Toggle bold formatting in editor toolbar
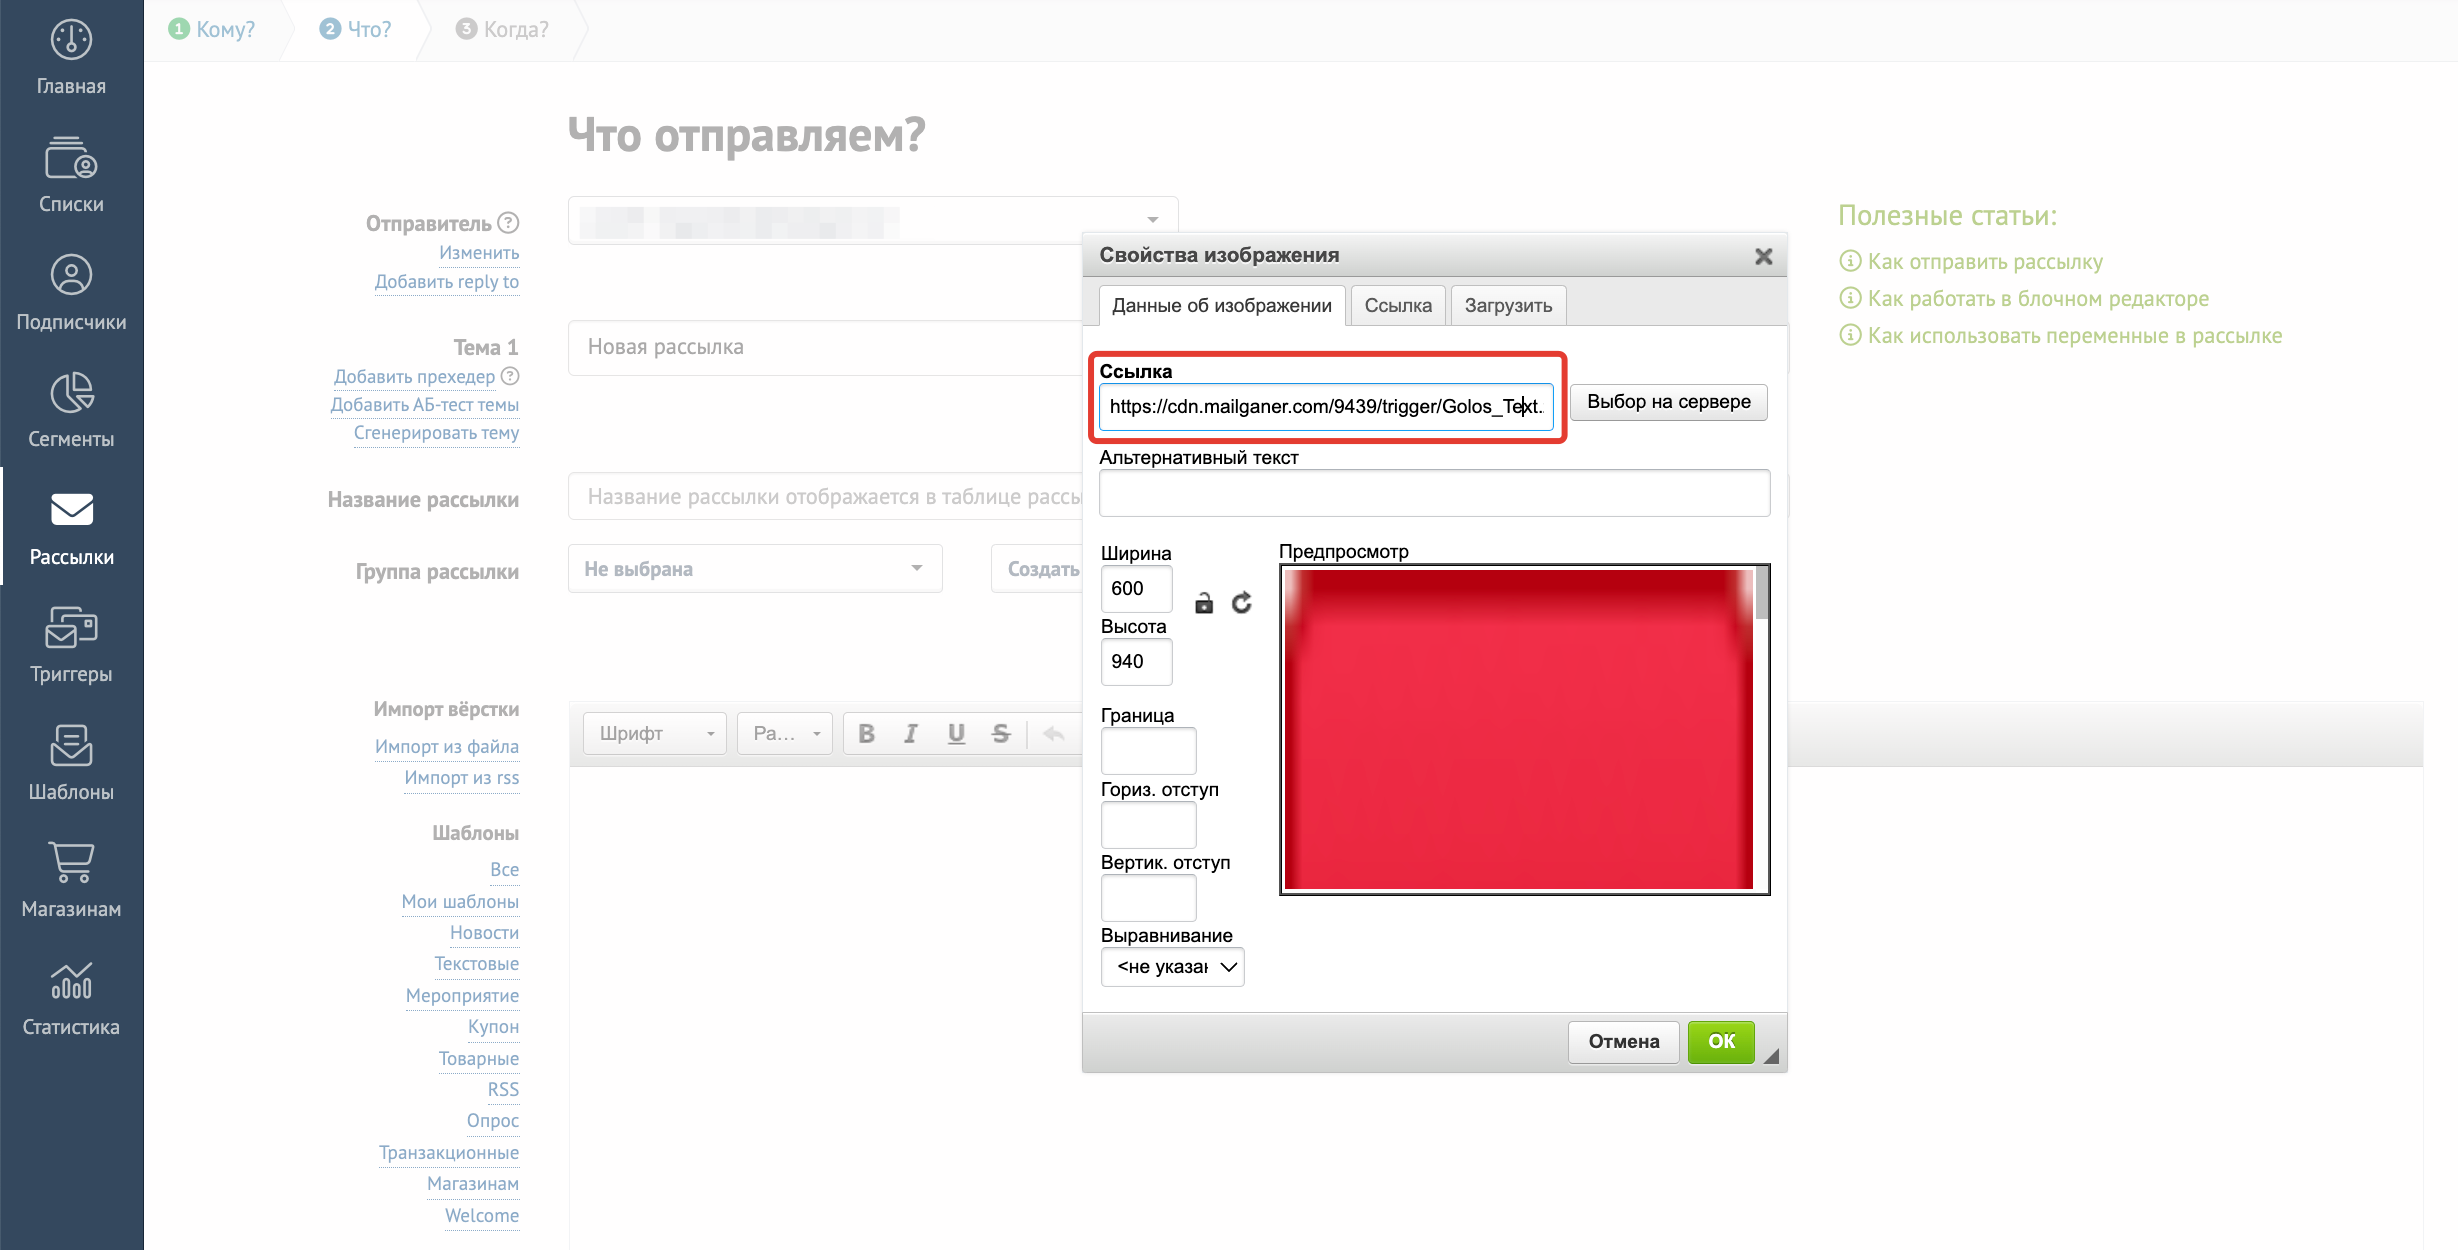Viewport: 2458px width, 1250px height. [866, 734]
